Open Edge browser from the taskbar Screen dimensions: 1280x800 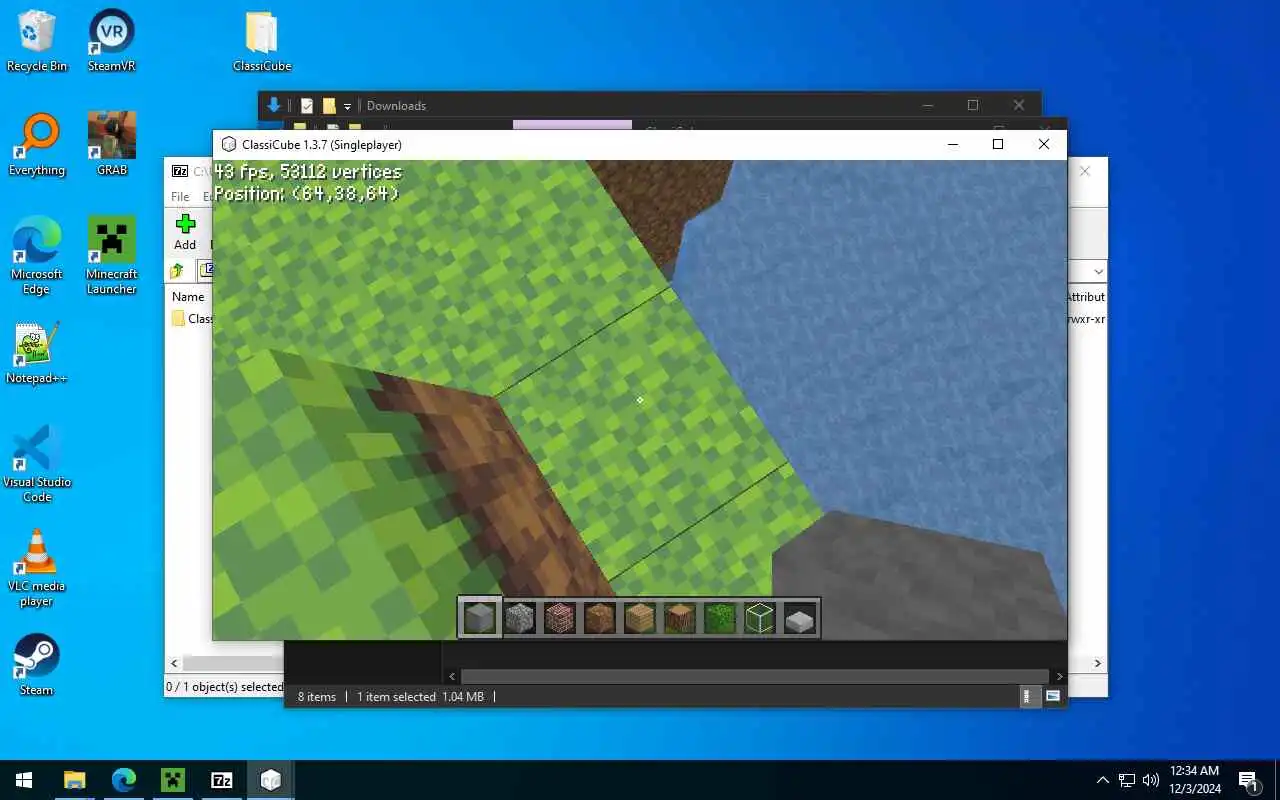click(x=124, y=780)
